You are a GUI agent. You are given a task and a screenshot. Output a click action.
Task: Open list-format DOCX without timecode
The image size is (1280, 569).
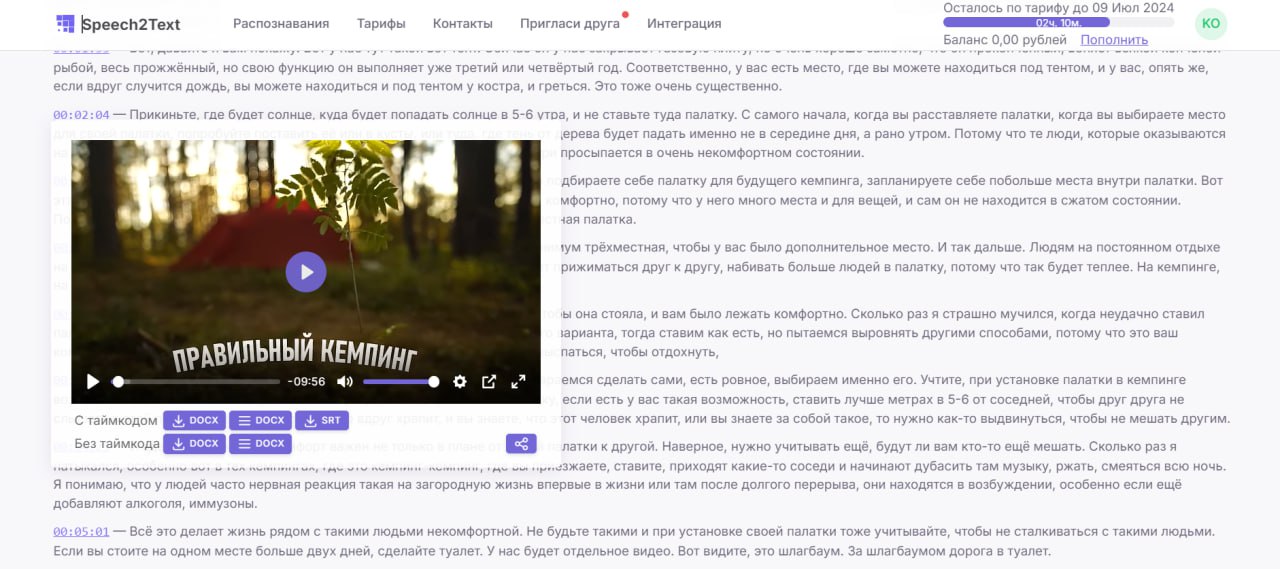point(260,444)
